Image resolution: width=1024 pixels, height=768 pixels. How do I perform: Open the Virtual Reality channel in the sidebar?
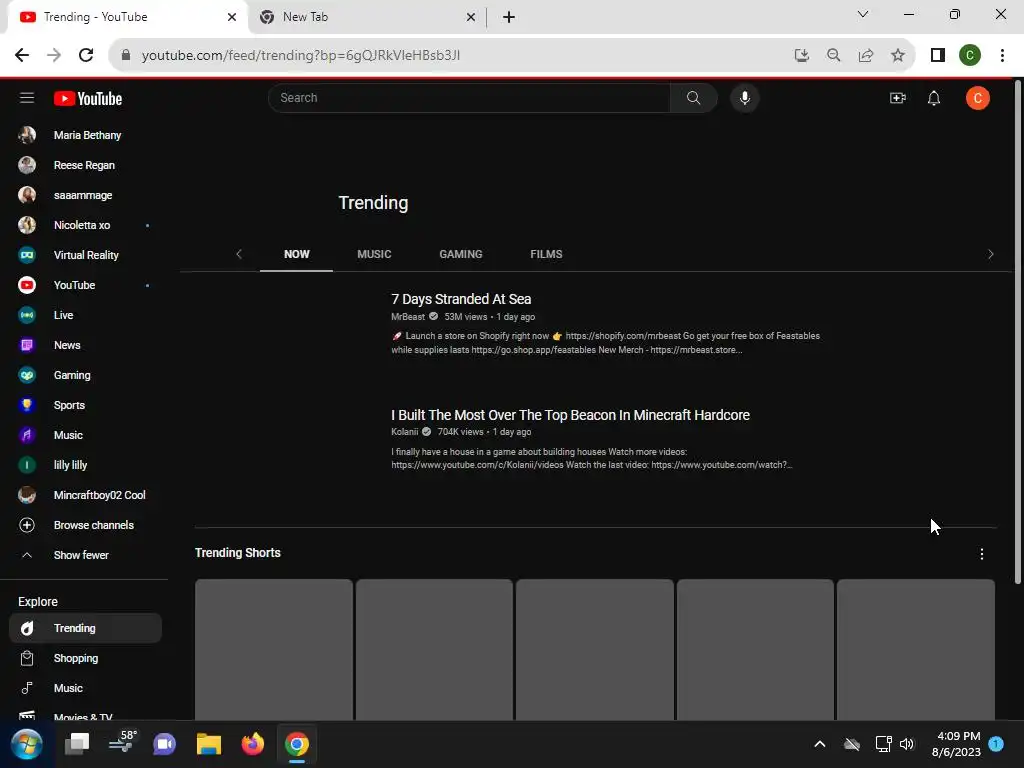pyautogui.click(x=86, y=255)
